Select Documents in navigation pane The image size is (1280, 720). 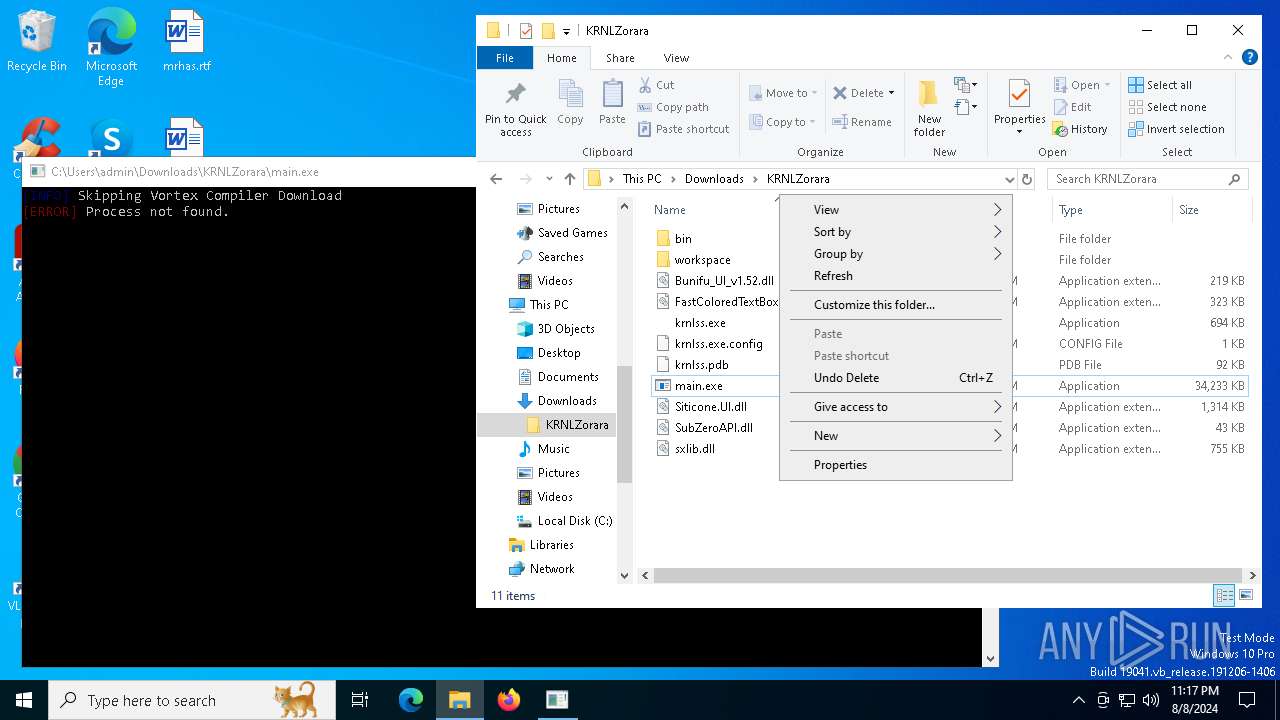click(558, 377)
